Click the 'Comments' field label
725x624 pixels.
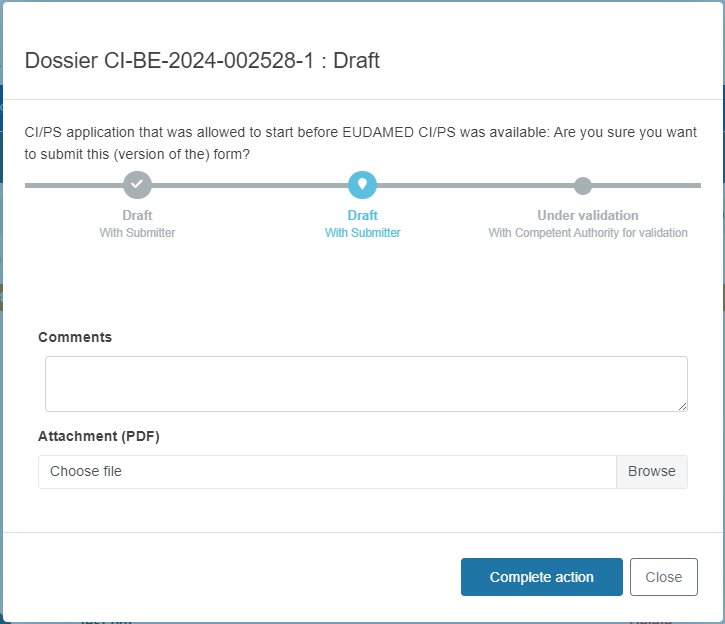tap(75, 337)
